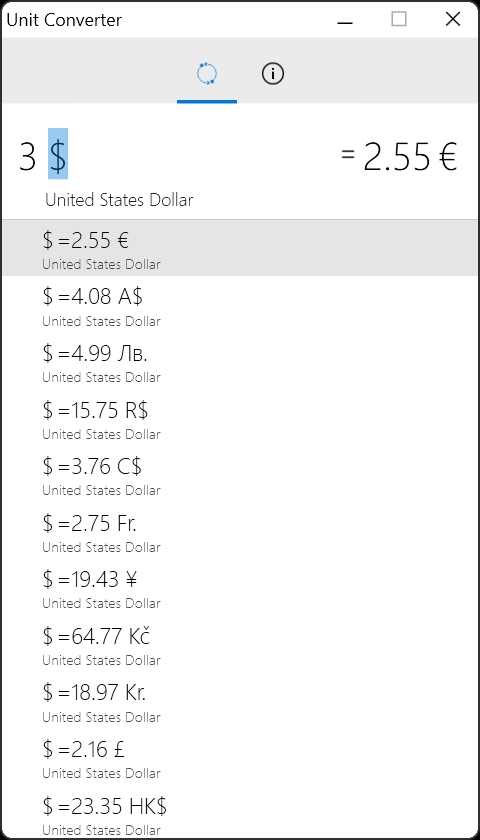Choose the $ =64.77 Kč conversion
The image size is (480, 840).
point(240,643)
